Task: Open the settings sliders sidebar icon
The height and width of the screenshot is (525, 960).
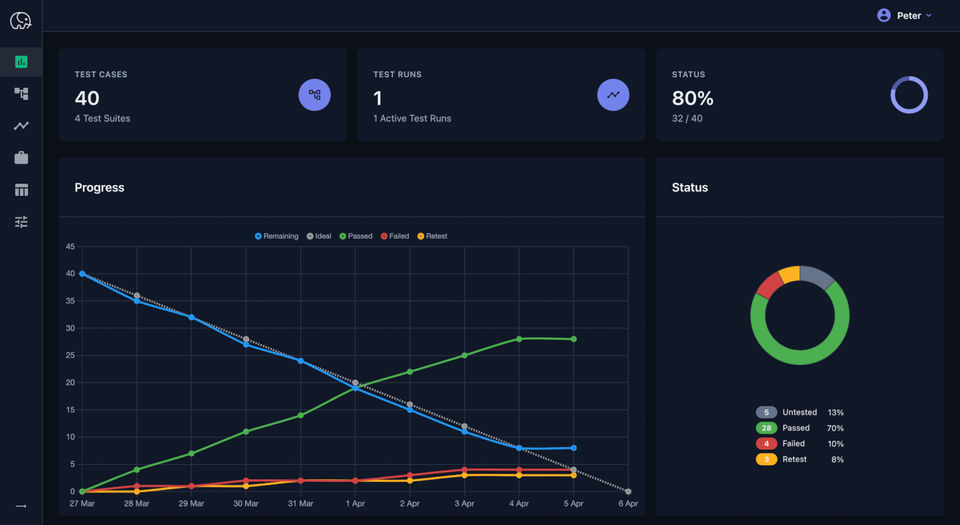Action: point(21,222)
